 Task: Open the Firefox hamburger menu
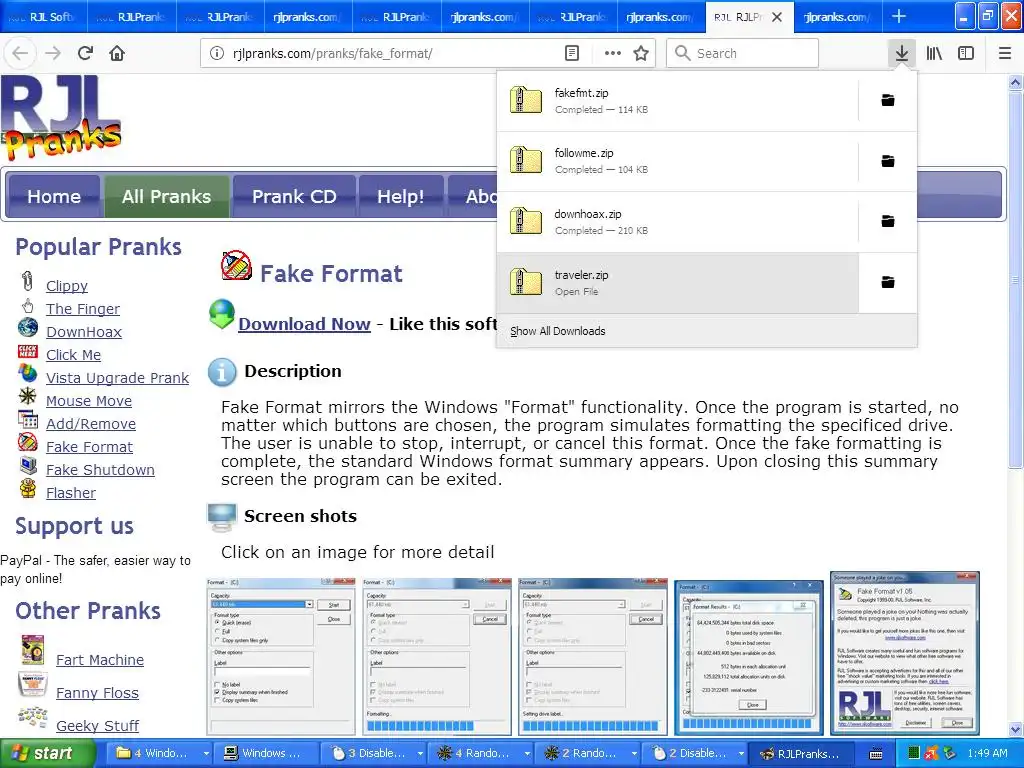click(1005, 54)
